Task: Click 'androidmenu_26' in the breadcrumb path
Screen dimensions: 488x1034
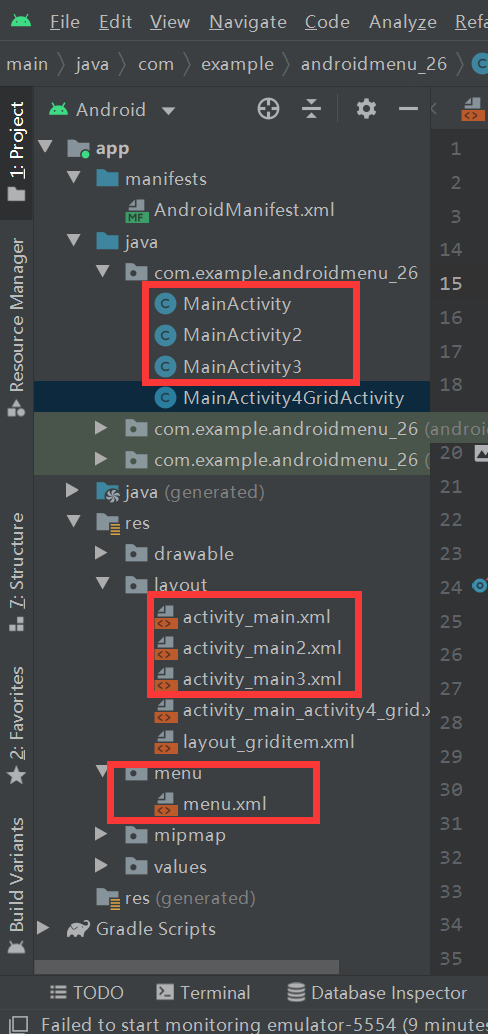Action: (x=374, y=64)
